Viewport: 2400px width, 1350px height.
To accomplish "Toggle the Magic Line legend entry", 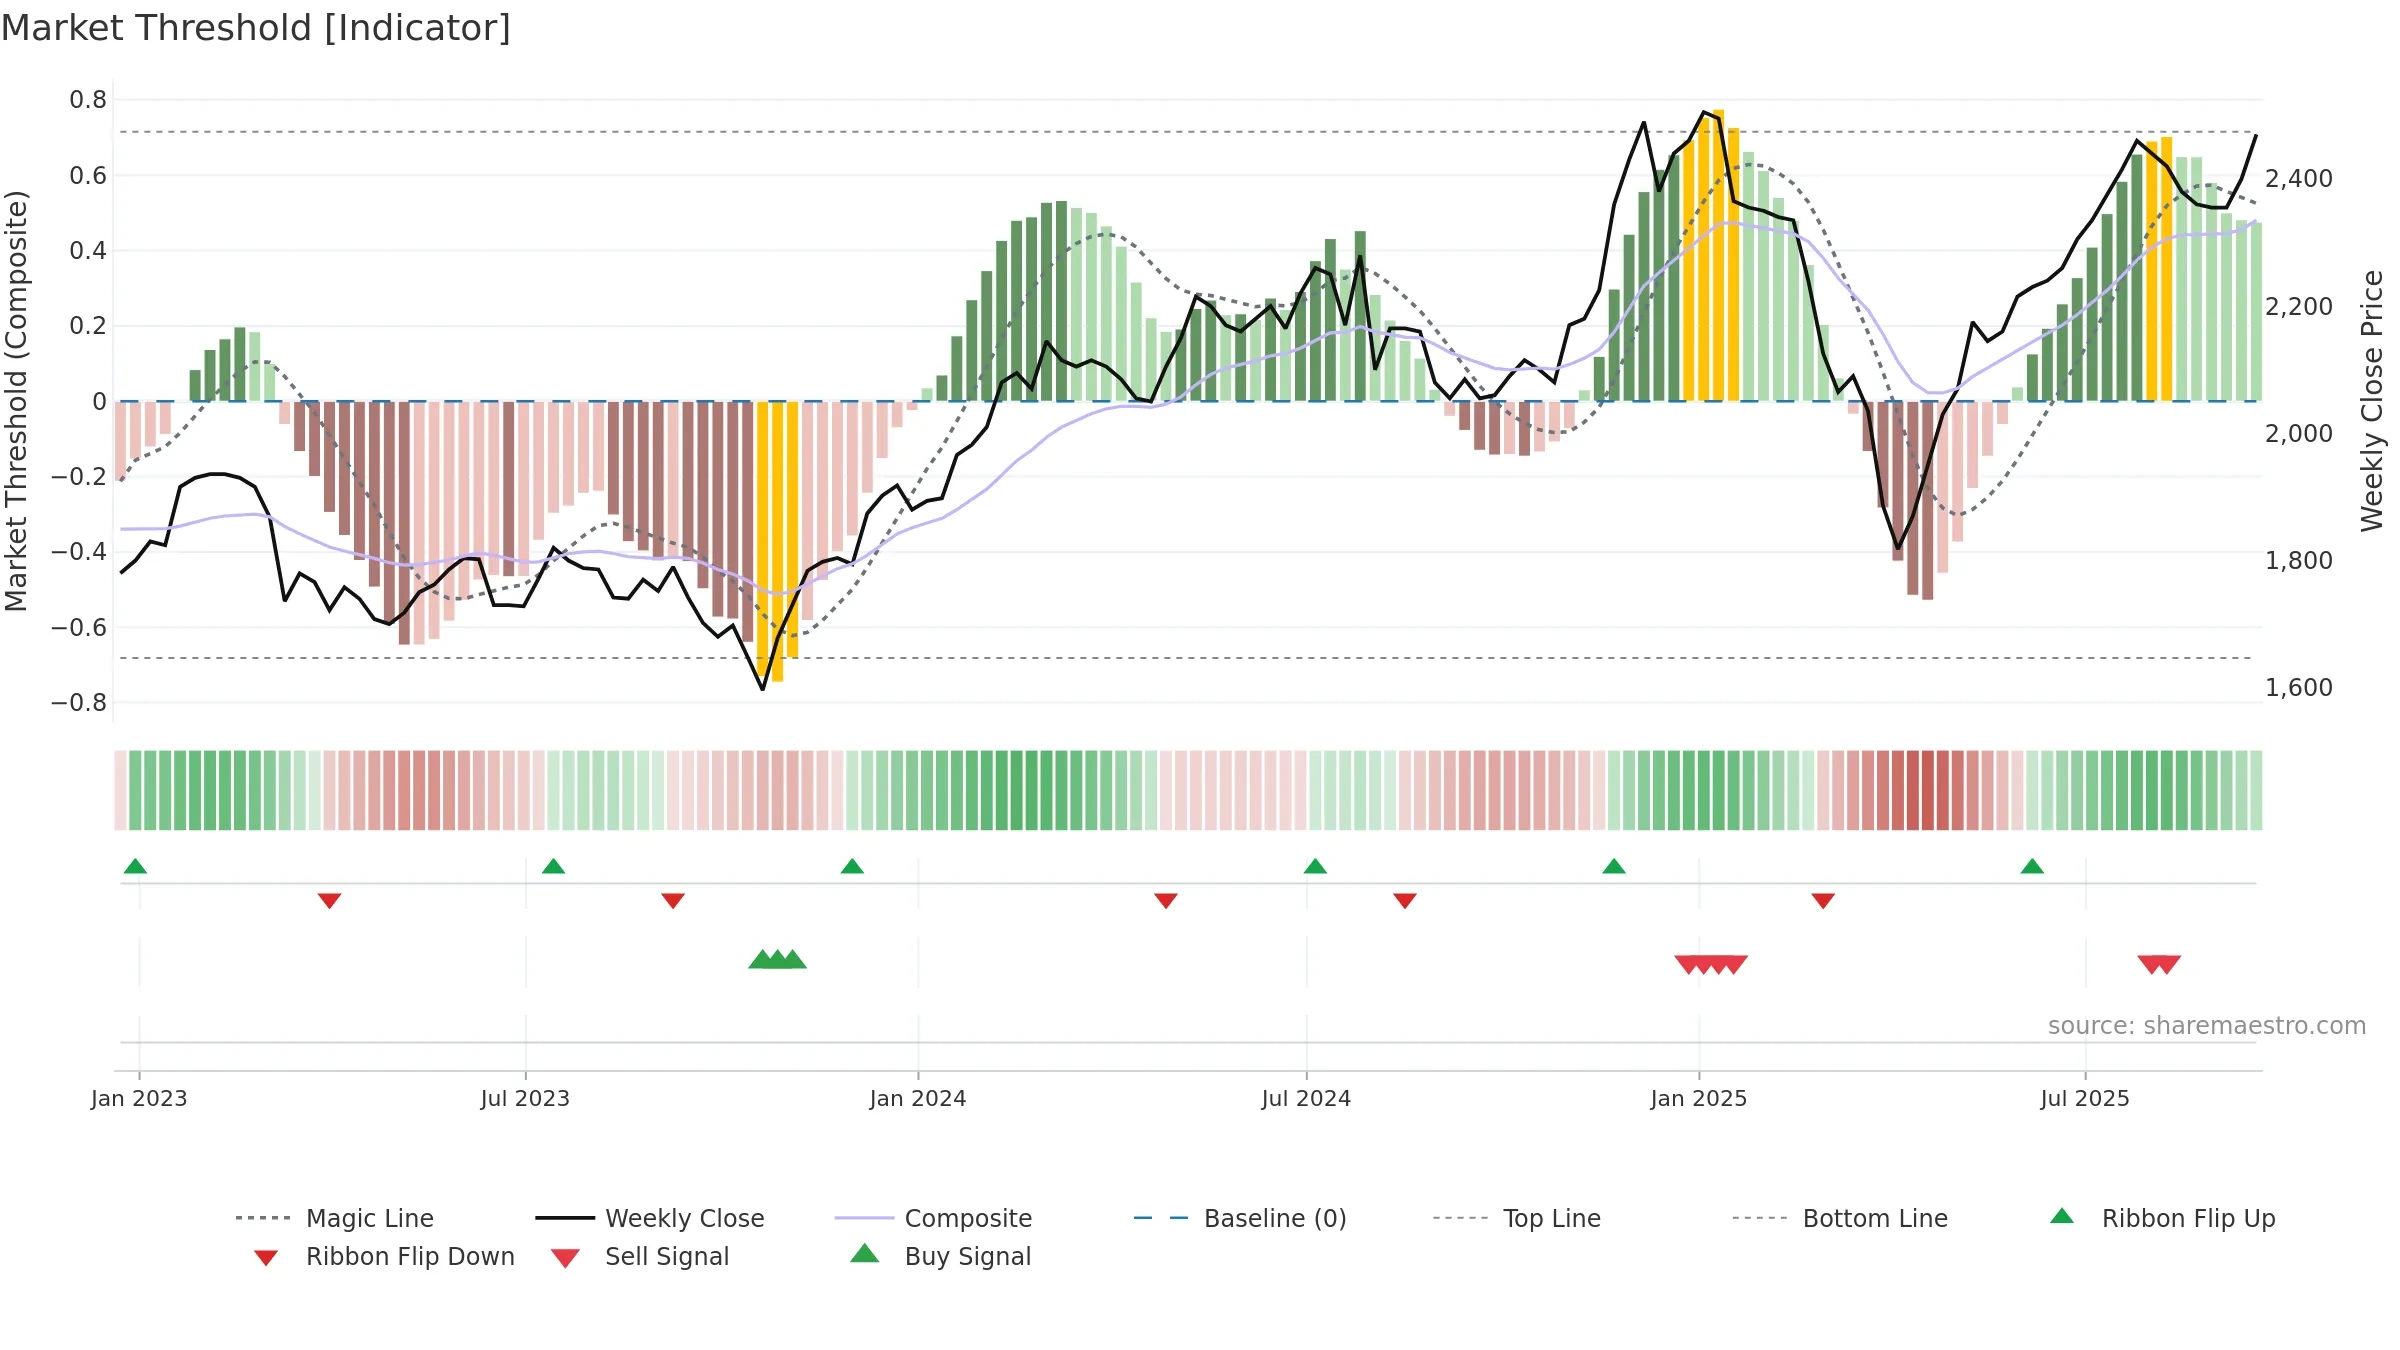I will pos(335,1218).
